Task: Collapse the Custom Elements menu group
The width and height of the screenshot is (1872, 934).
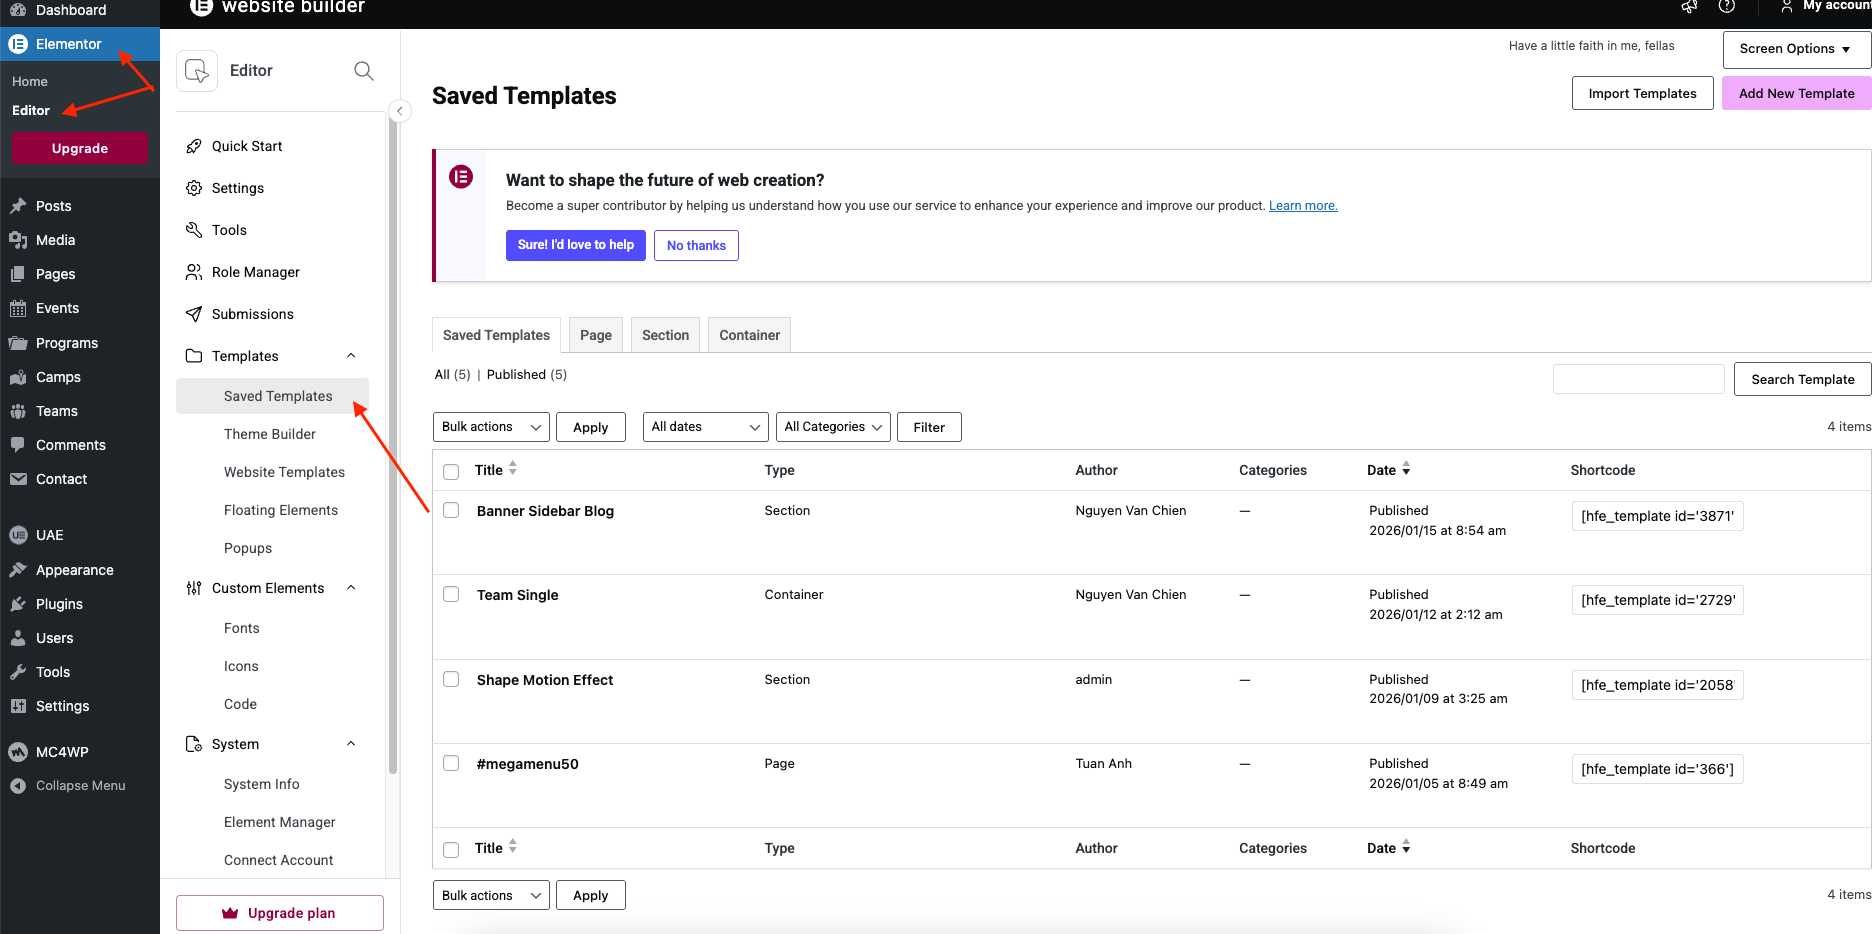Action: coord(351,588)
